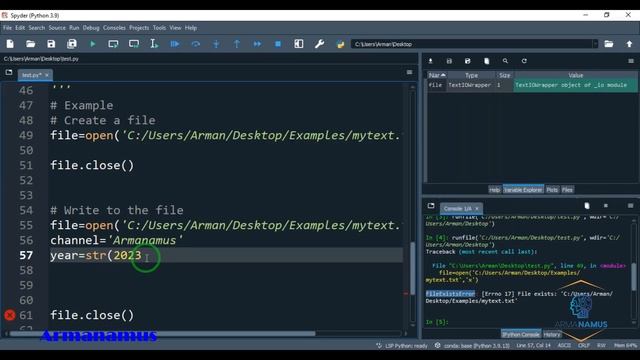Browse working directory folder icon
The height and width of the screenshot is (360, 640).
pos(609,44)
